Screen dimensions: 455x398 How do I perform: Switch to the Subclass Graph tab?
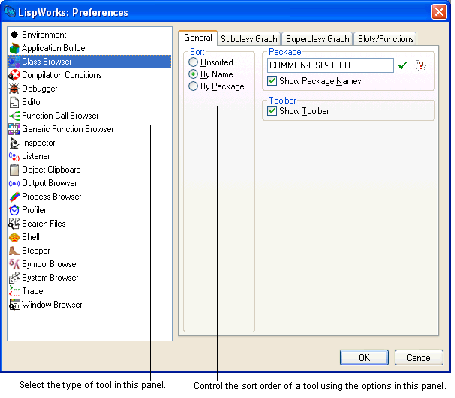[249, 39]
